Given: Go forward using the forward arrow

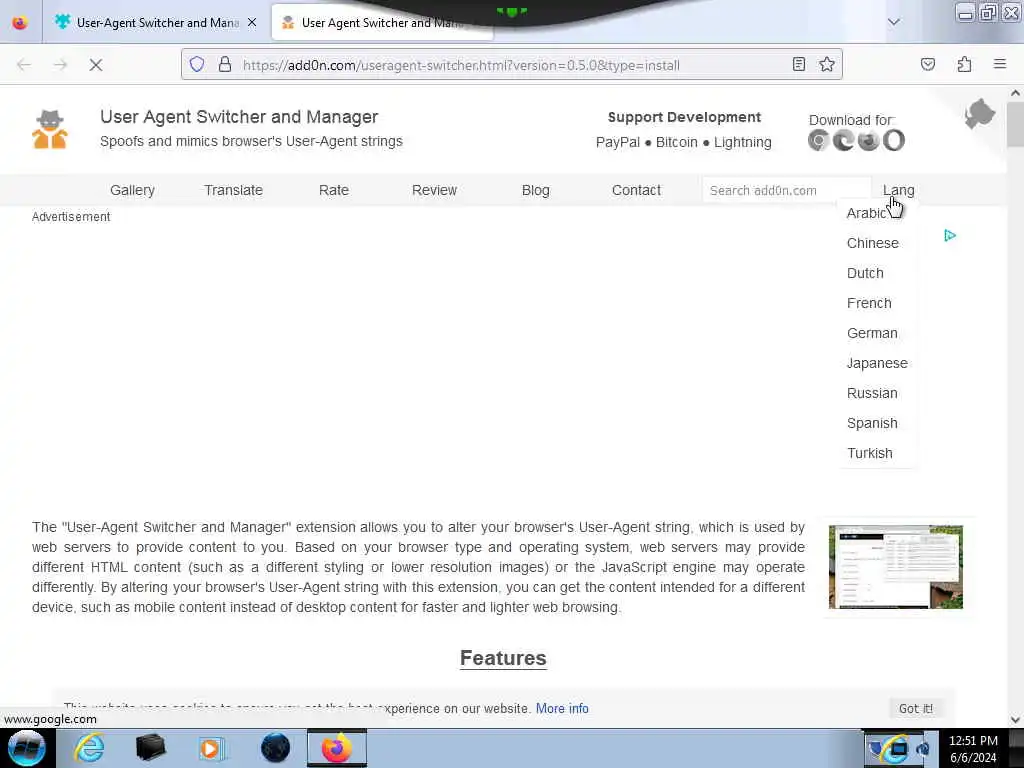Looking at the screenshot, I should pos(60,65).
